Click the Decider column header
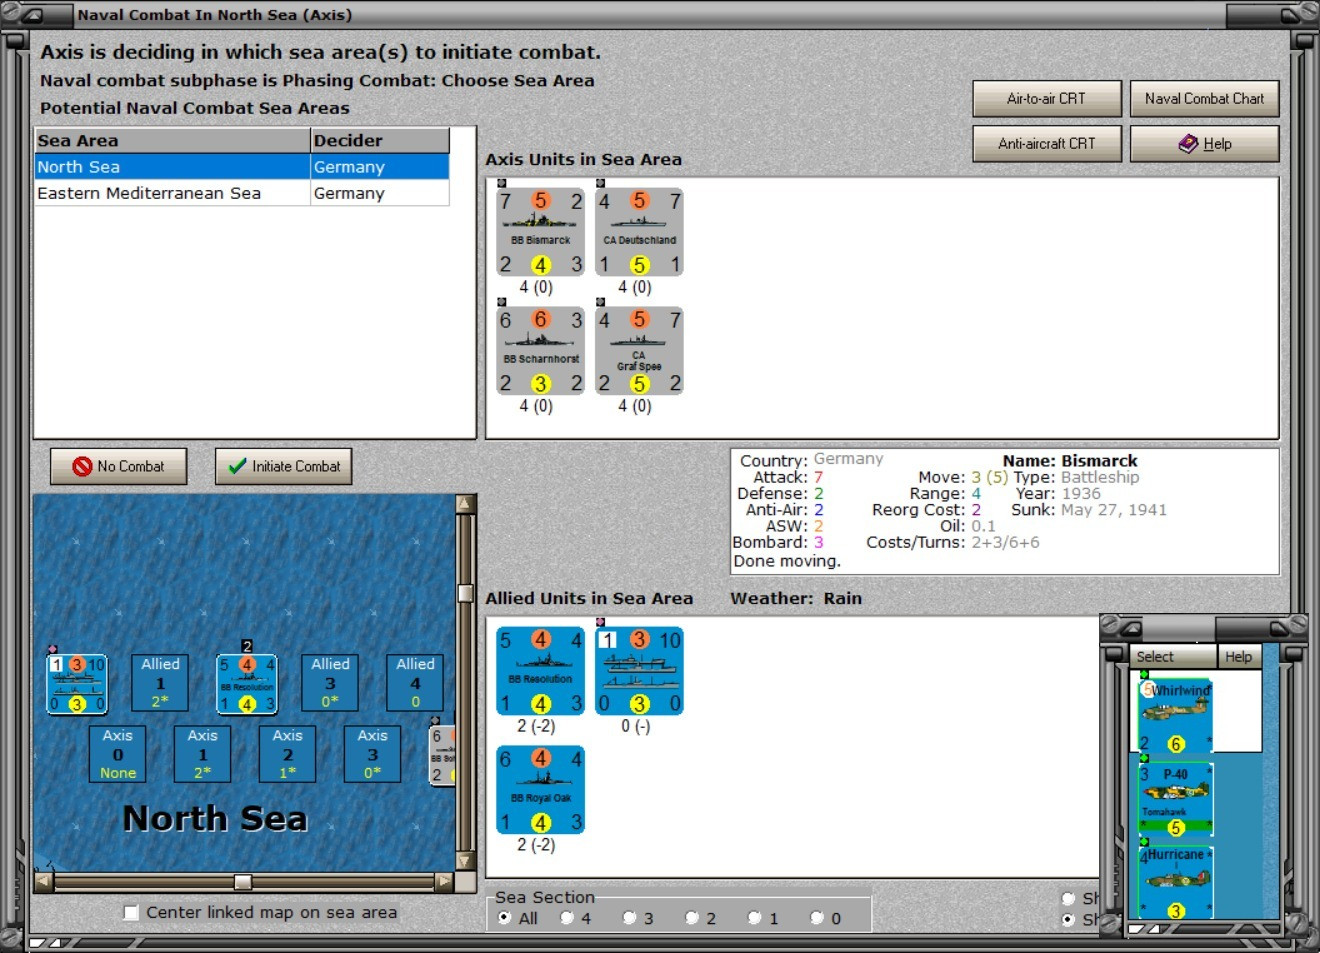 tap(380, 141)
